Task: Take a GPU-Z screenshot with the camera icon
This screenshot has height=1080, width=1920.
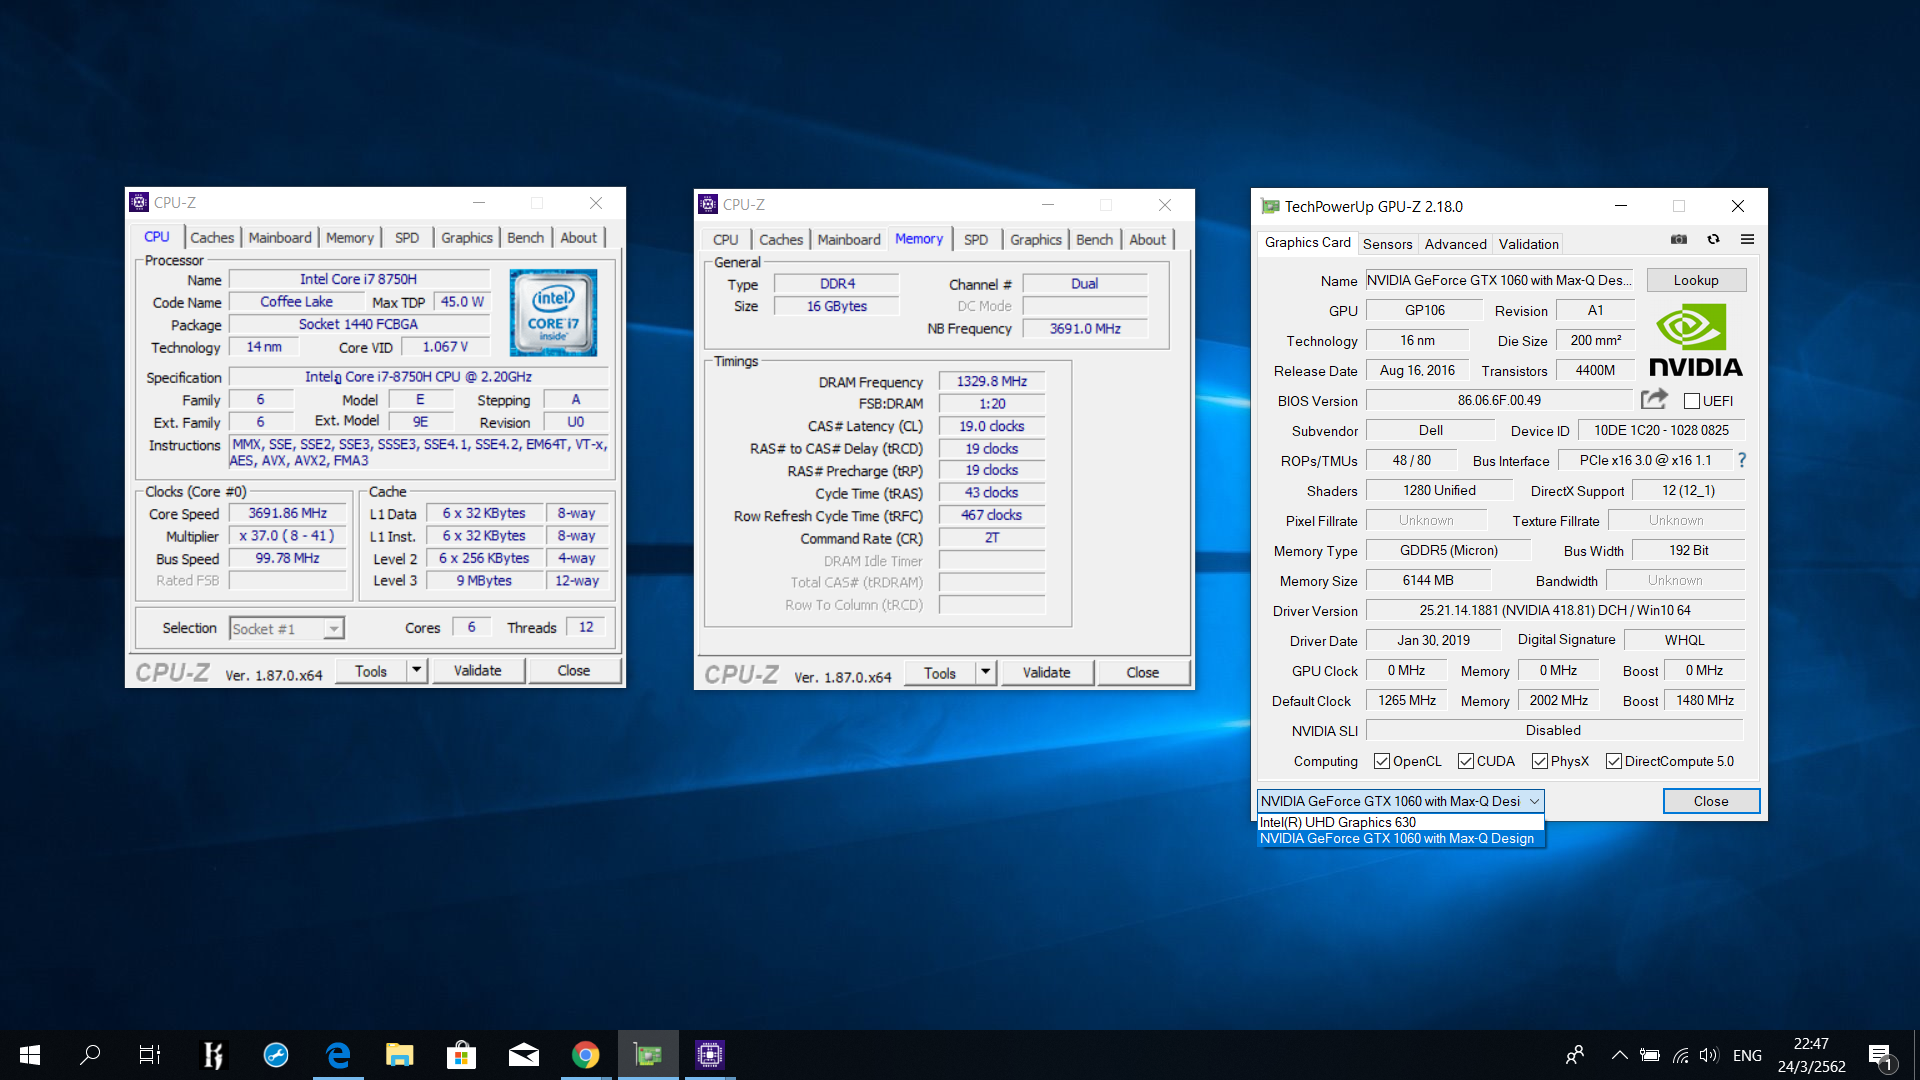Action: pos(1679,239)
